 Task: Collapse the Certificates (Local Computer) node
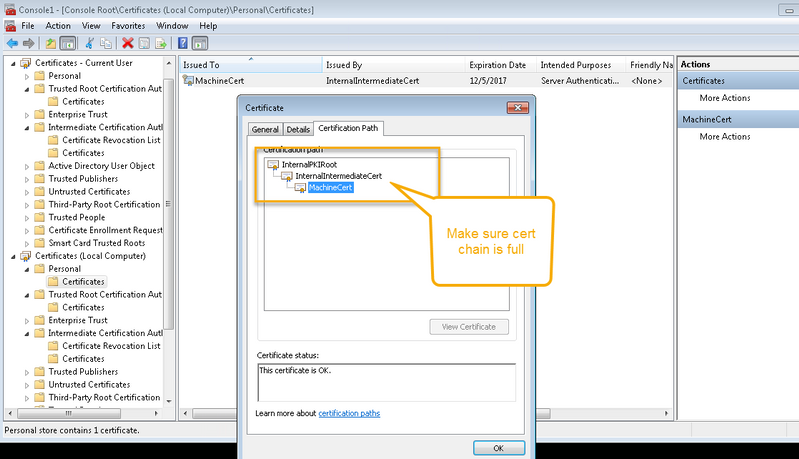tap(12, 256)
